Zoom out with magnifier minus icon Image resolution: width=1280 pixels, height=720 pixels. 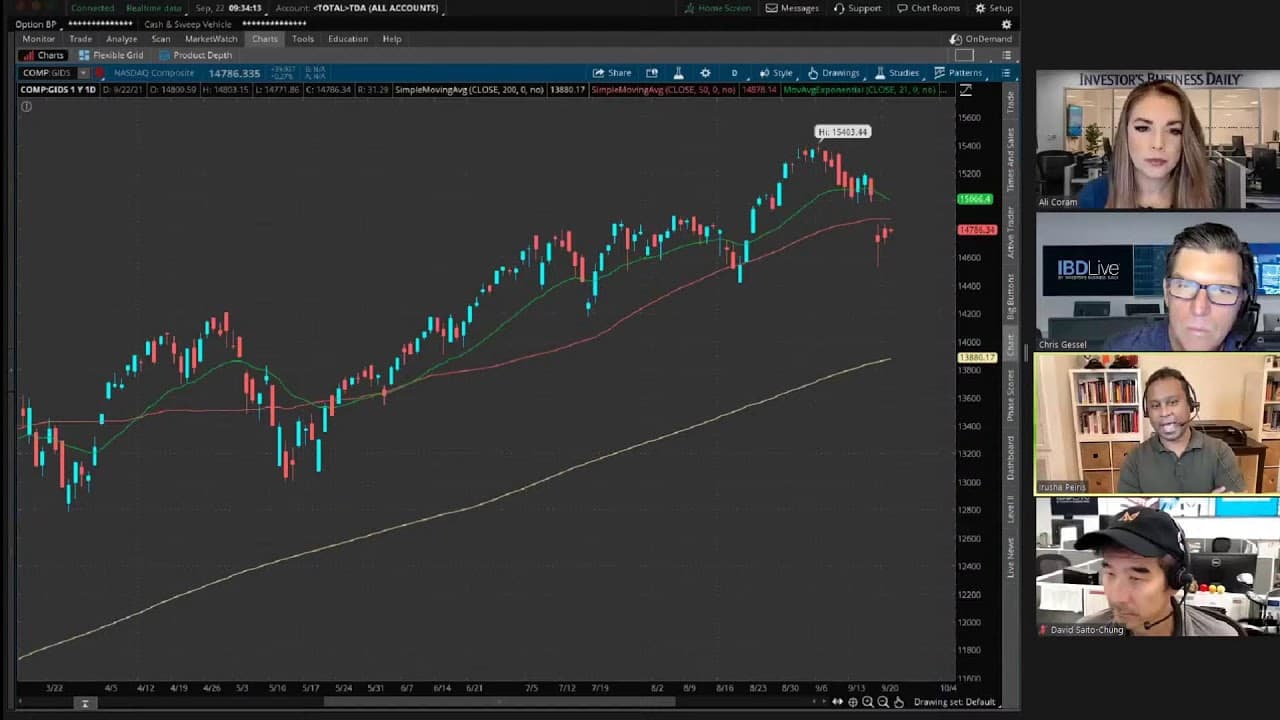click(883, 702)
